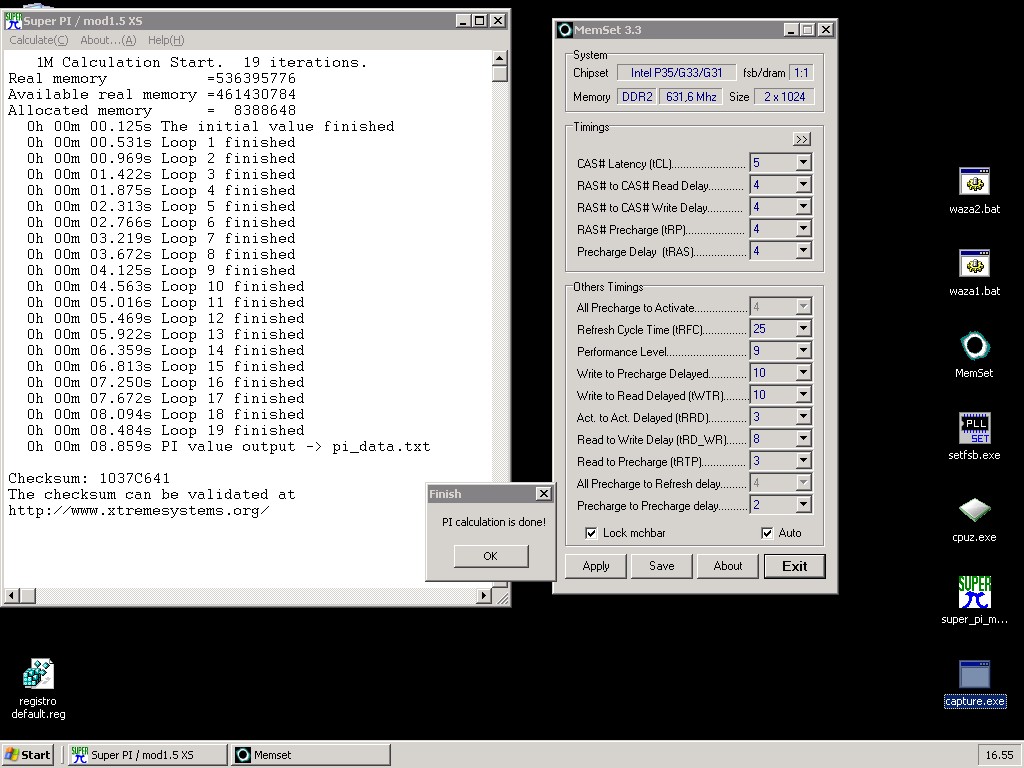Open the Precharge Delay (tRAS) dropdown

pos(803,251)
